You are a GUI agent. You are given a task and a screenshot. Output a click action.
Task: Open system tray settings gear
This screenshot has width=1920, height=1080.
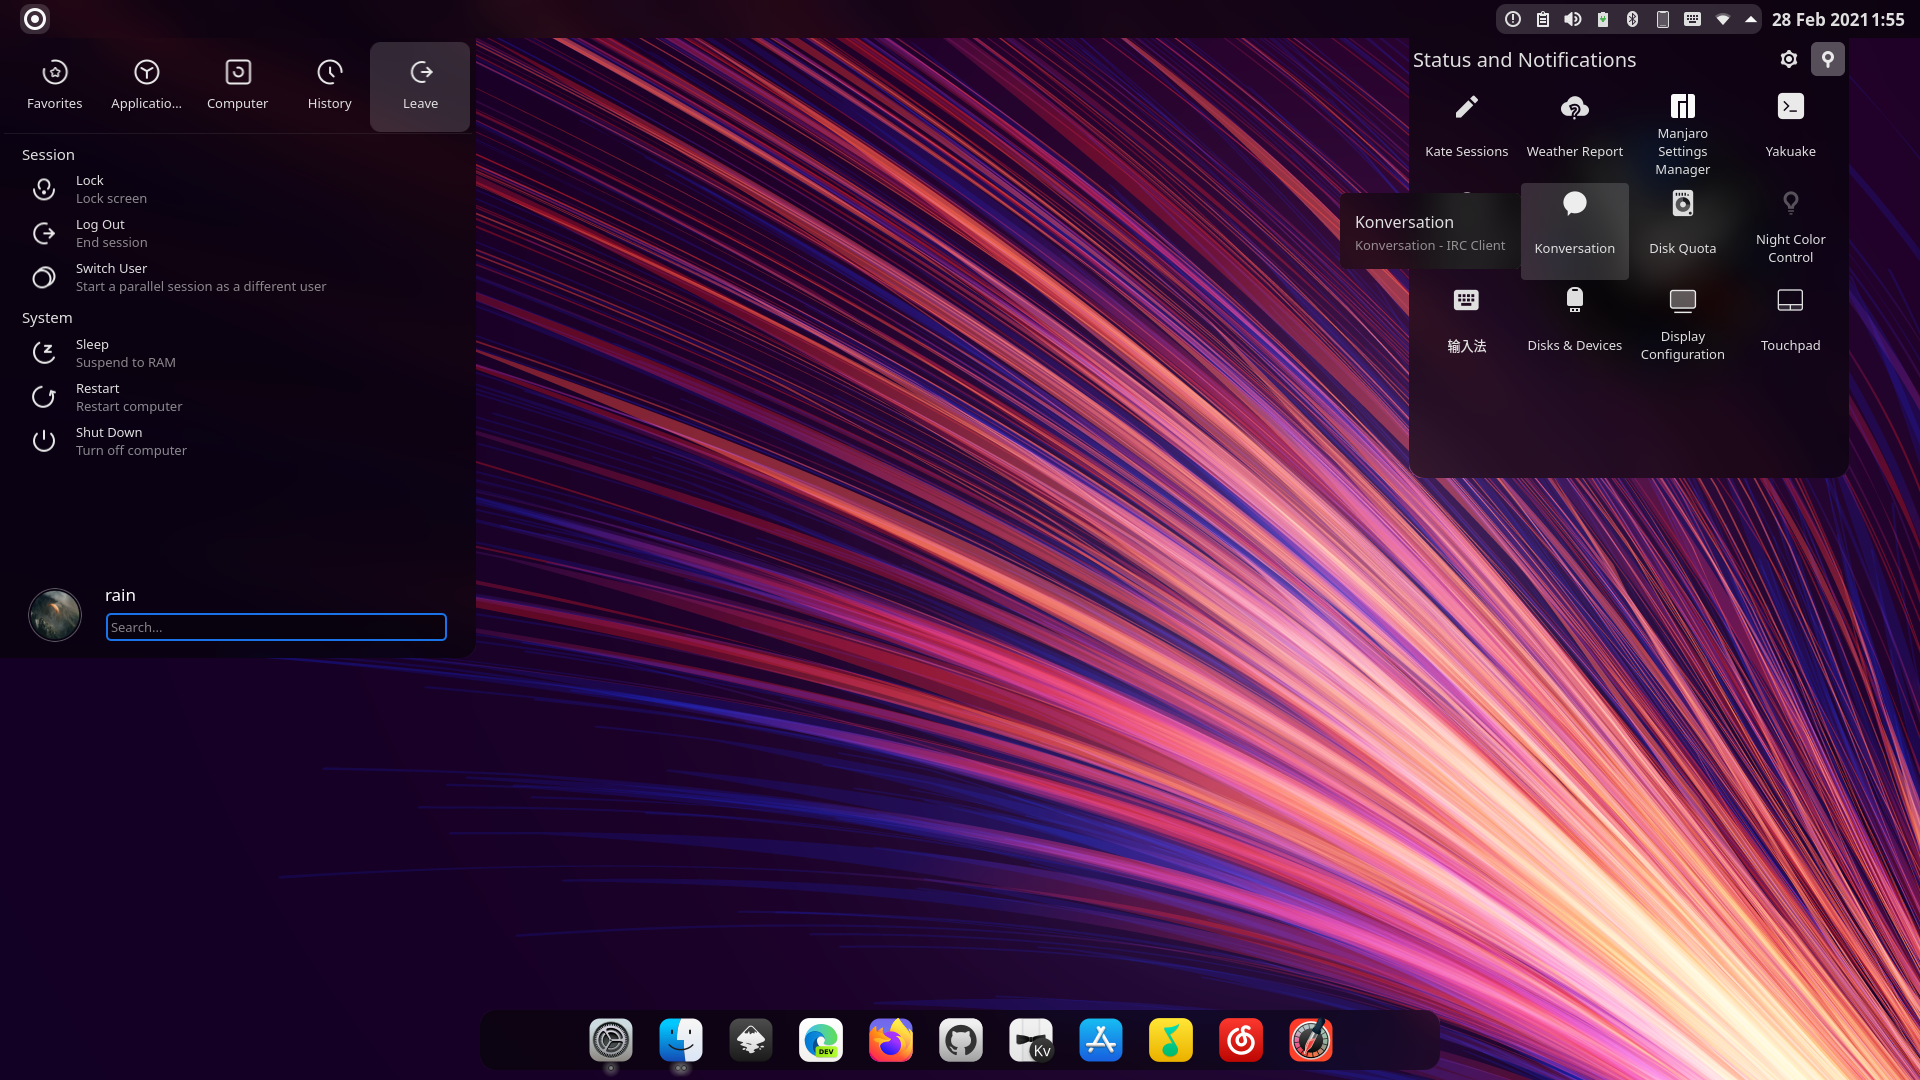pyautogui.click(x=1789, y=59)
